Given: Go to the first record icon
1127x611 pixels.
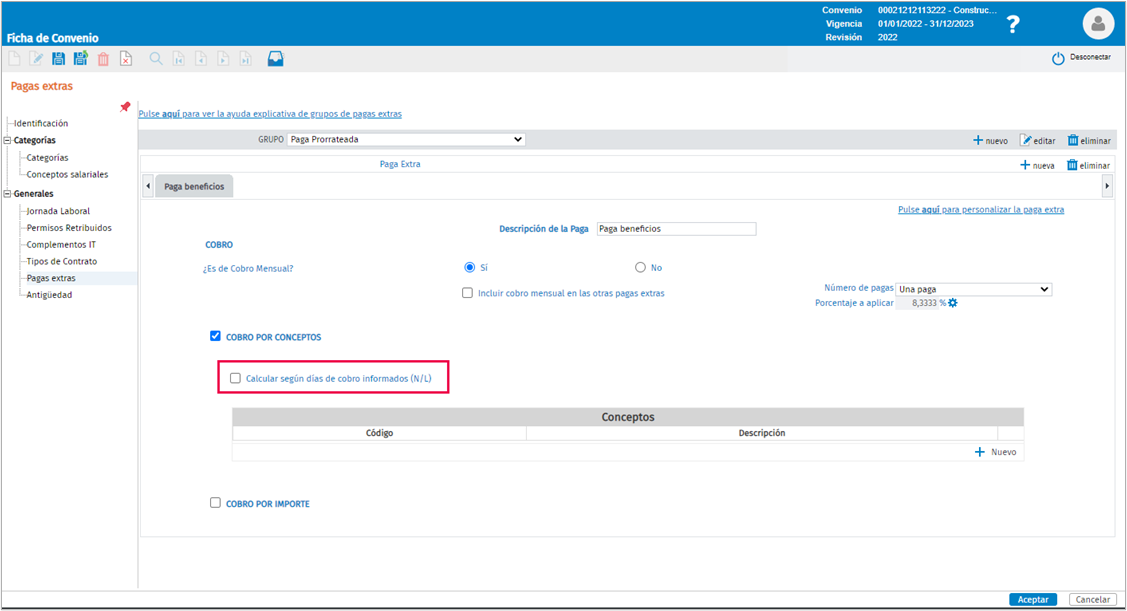Looking at the screenshot, I should click(178, 59).
